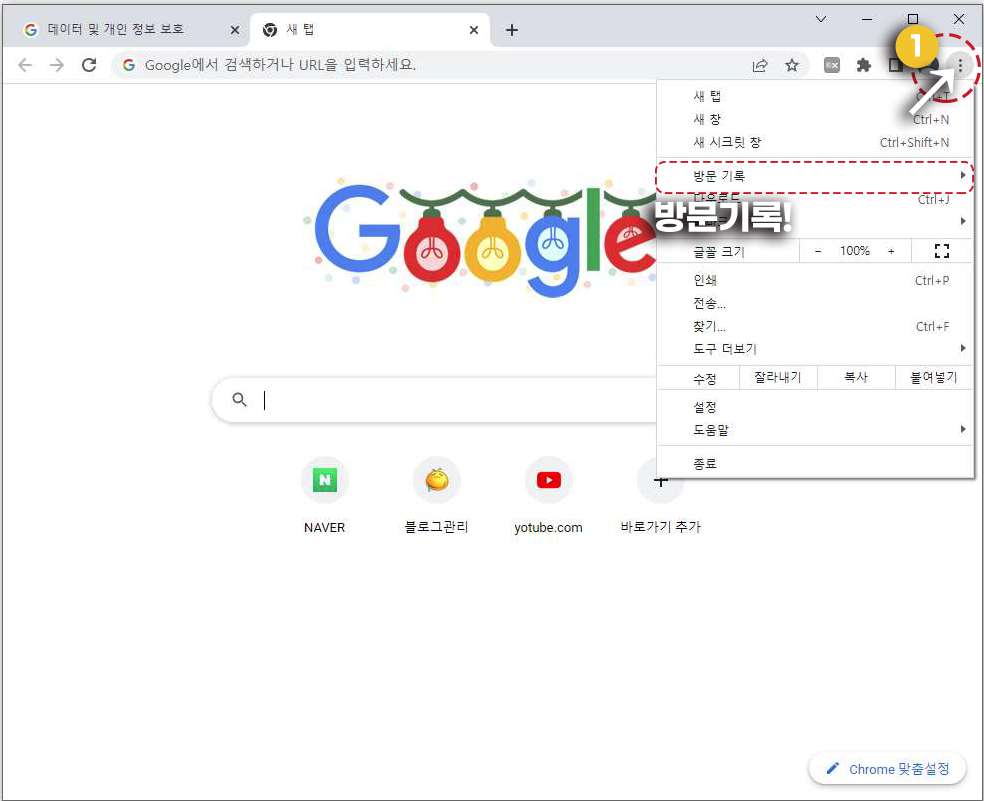The image size is (984, 801).
Task: Open 도움말 submenu
Action: point(815,430)
